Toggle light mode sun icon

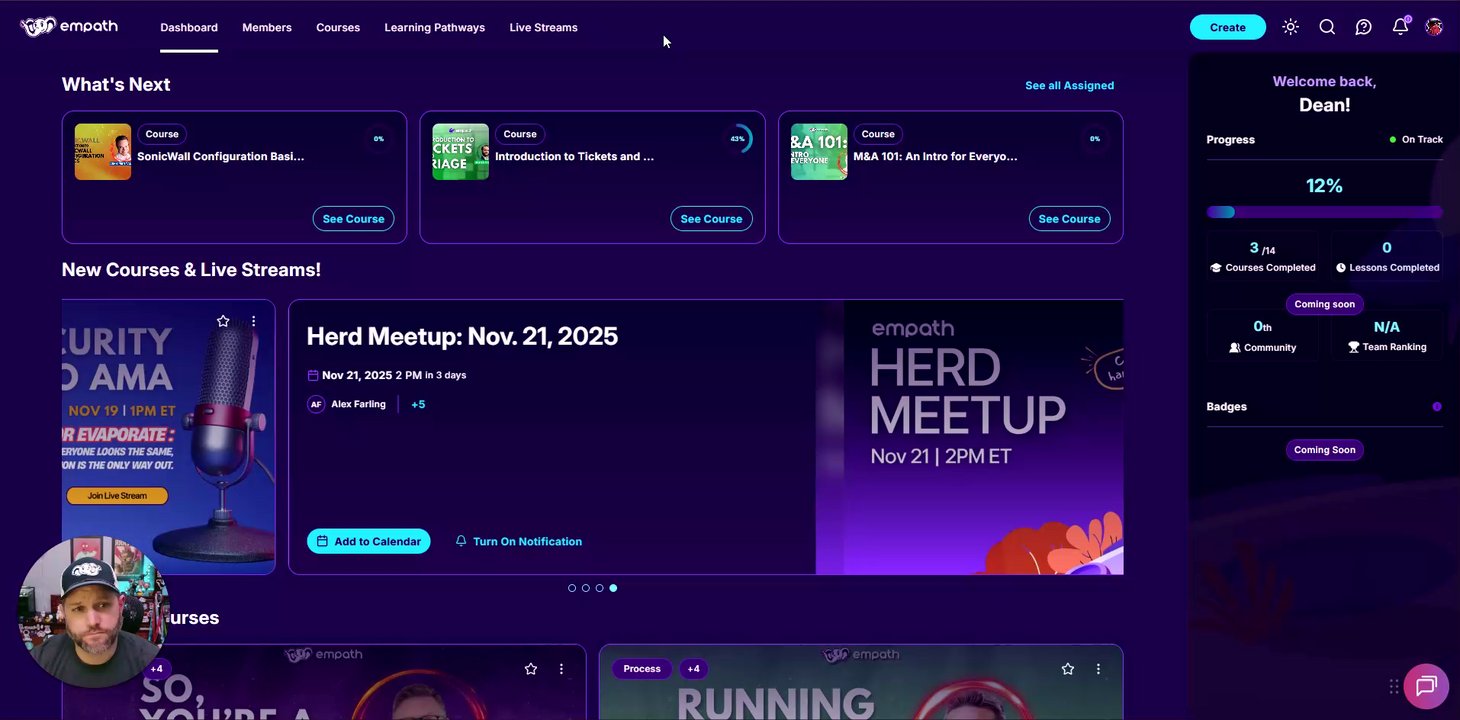click(1290, 27)
